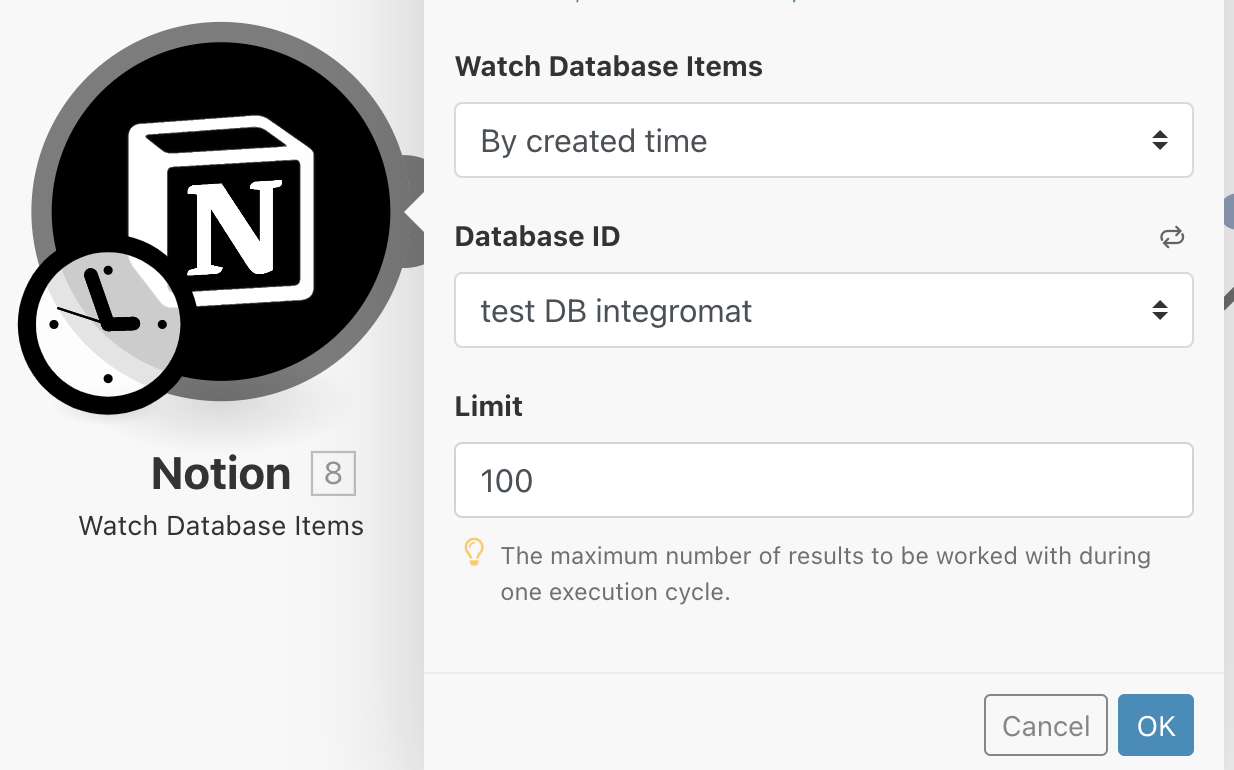Click the 'By created time' option text
1234x770 pixels.
click(594, 141)
